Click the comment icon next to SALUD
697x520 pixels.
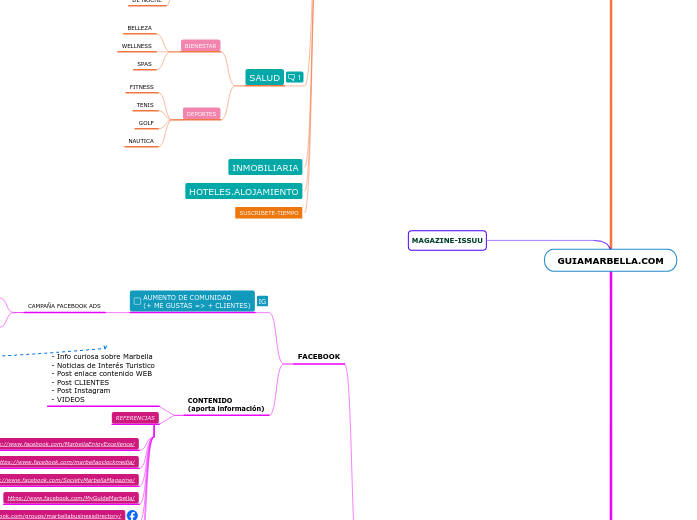[x=294, y=77]
